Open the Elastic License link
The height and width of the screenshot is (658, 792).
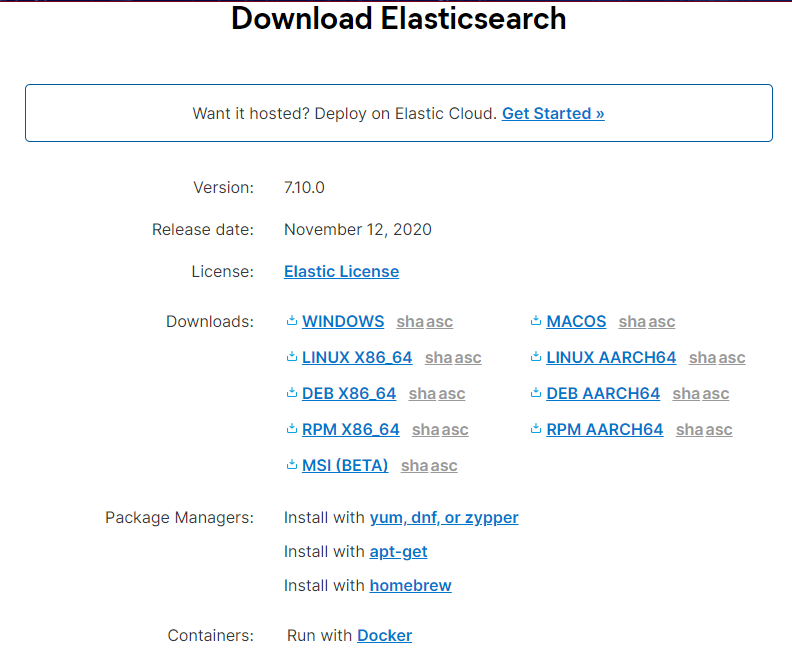click(x=341, y=272)
